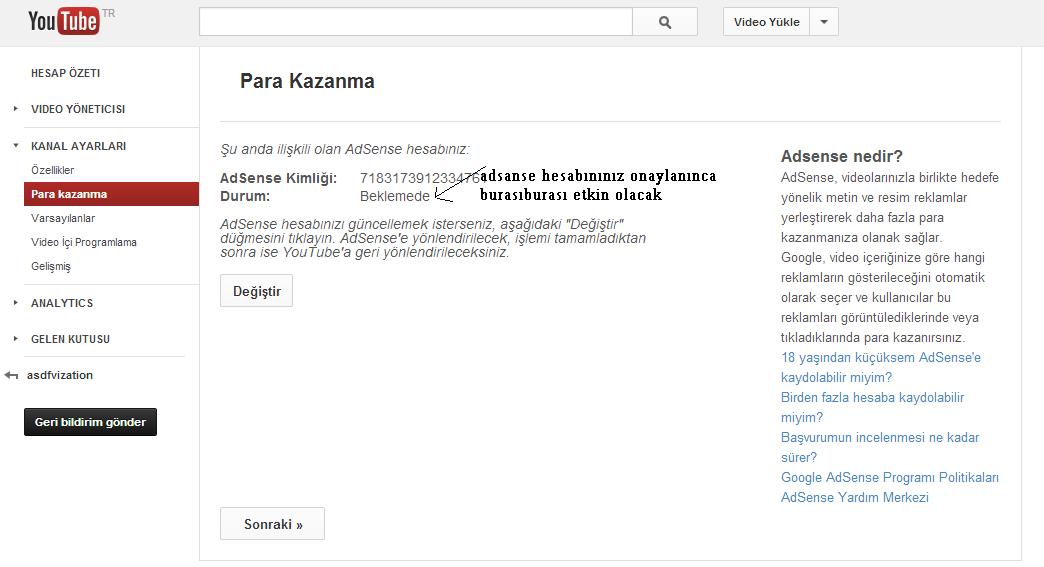Select the Para kazanma sidebar item
Viewport: 1044px width, 567px height.
[x=111, y=194]
